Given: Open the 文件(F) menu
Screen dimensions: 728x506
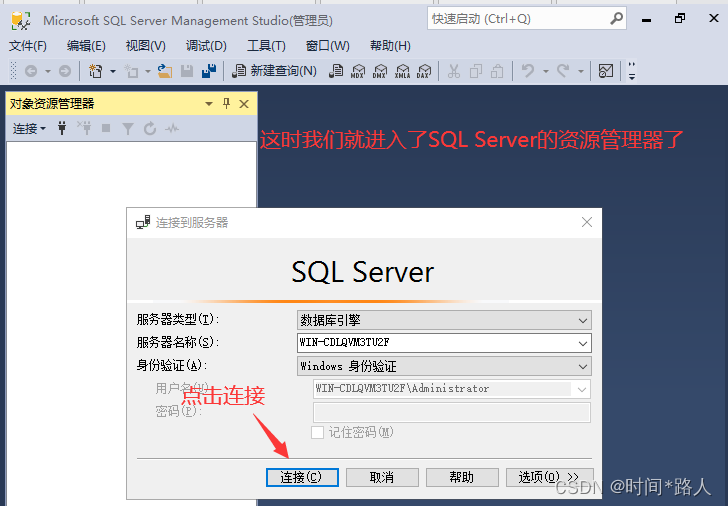Looking at the screenshot, I should pyautogui.click(x=28, y=45).
